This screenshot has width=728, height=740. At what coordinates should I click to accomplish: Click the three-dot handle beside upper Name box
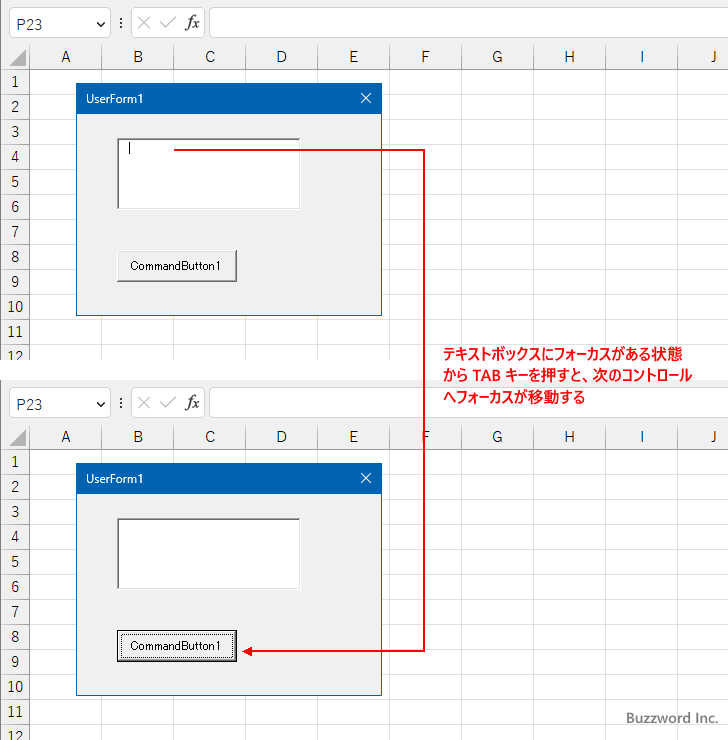tap(121, 23)
